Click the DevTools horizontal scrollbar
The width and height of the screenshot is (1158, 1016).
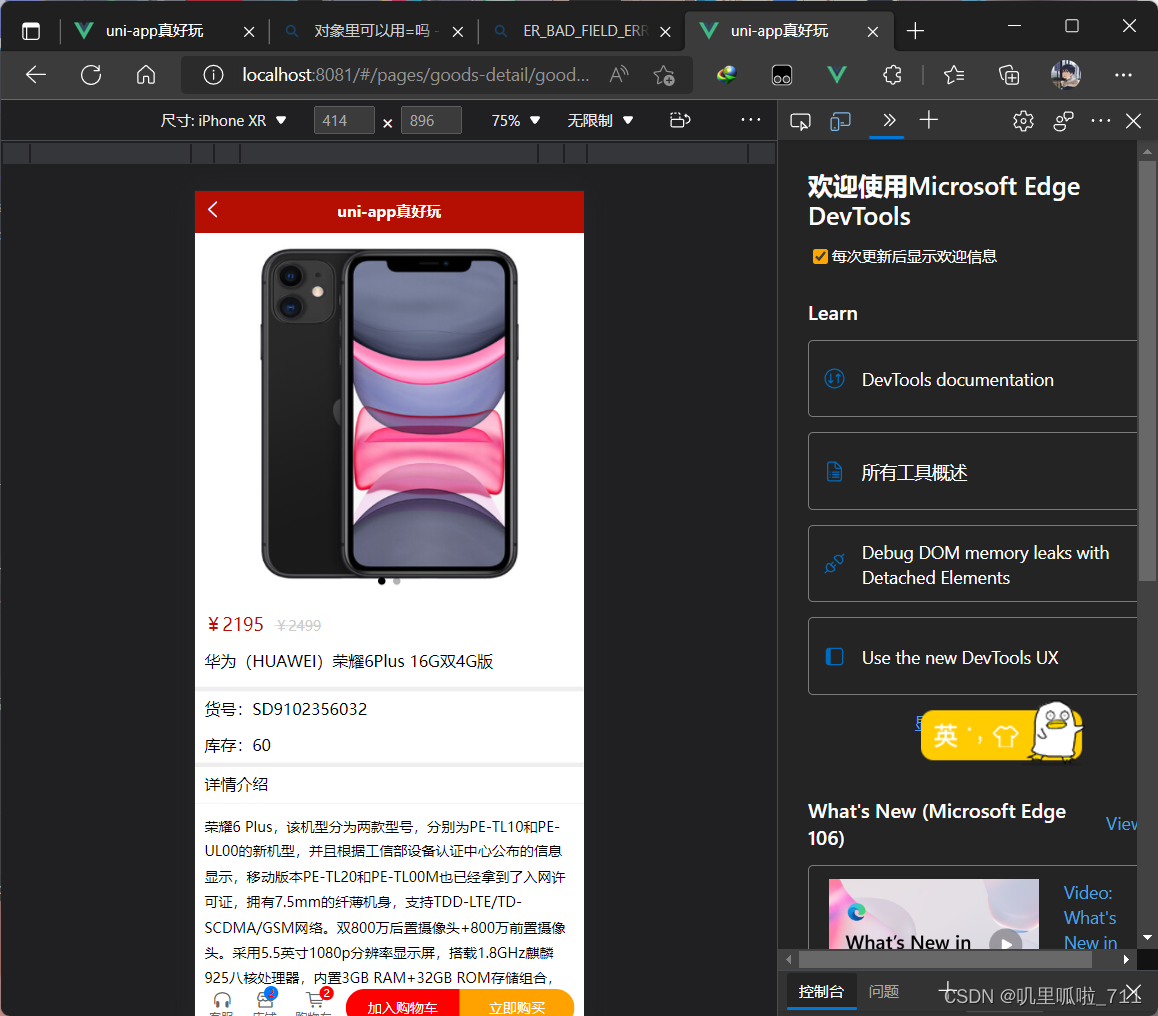[945, 959]
